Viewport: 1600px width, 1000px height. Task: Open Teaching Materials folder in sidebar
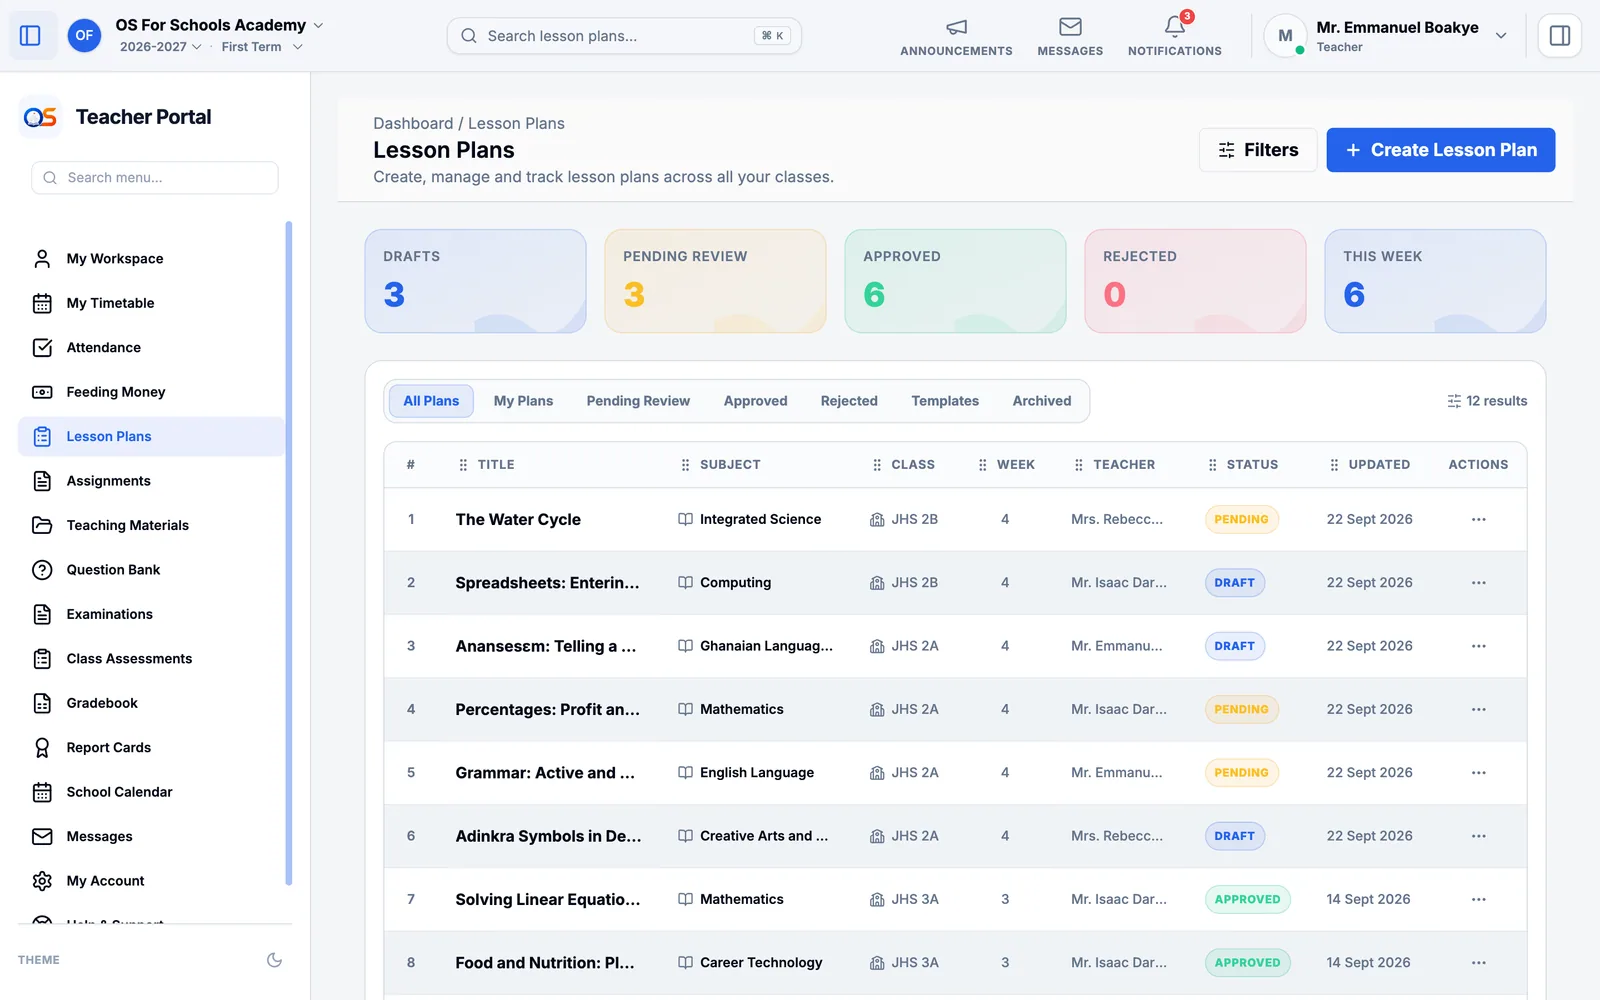pyautogui.click(x=152, y=525)
